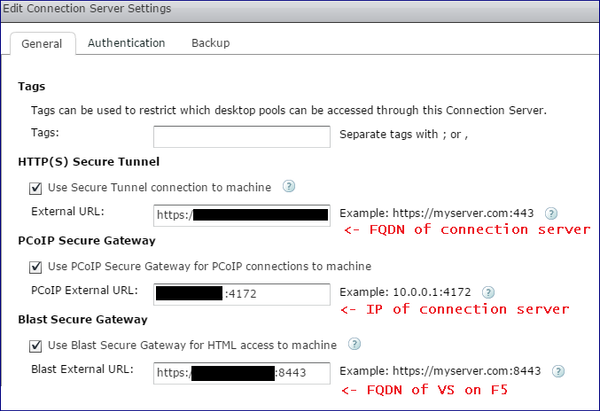Open the Backup tab
This screenshot has height=411, width=600.
point(210,43)
